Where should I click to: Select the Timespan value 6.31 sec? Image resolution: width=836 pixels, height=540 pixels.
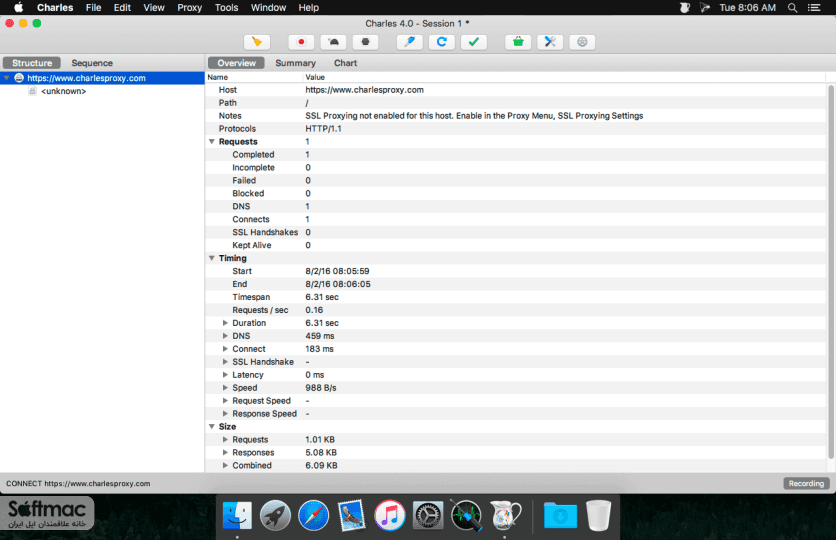321,297
